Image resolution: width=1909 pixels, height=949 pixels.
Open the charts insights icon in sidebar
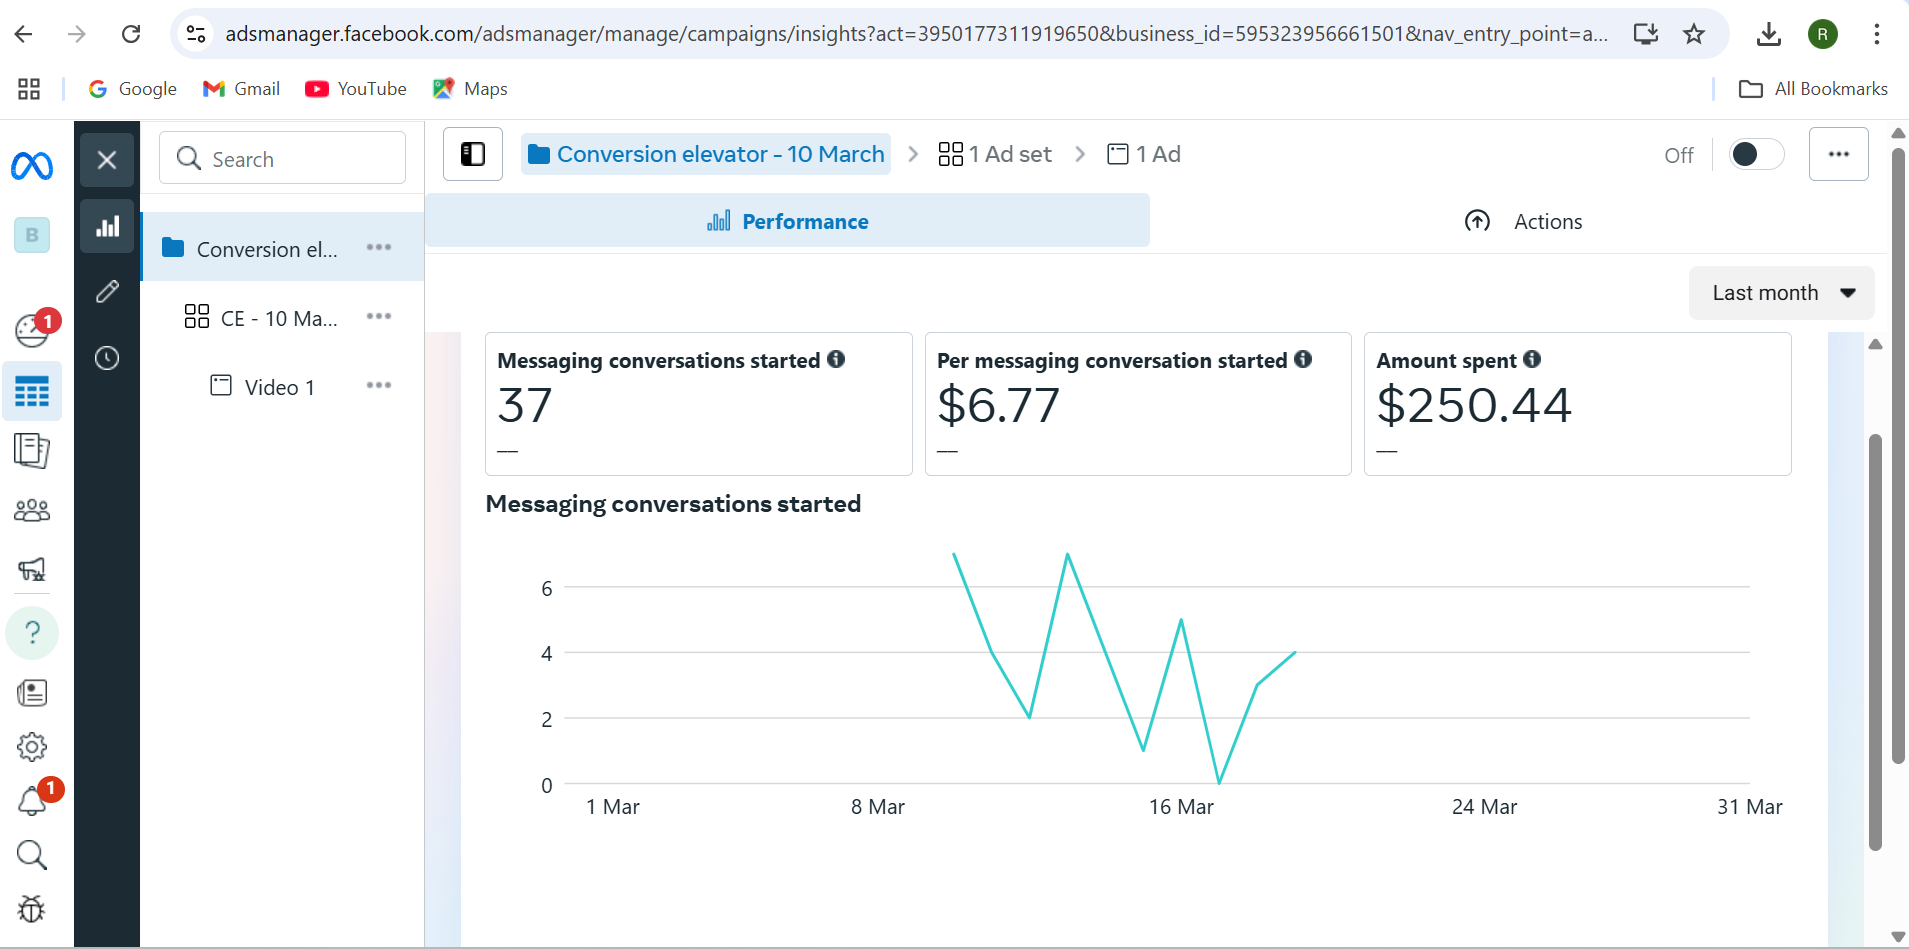(107, 227)
